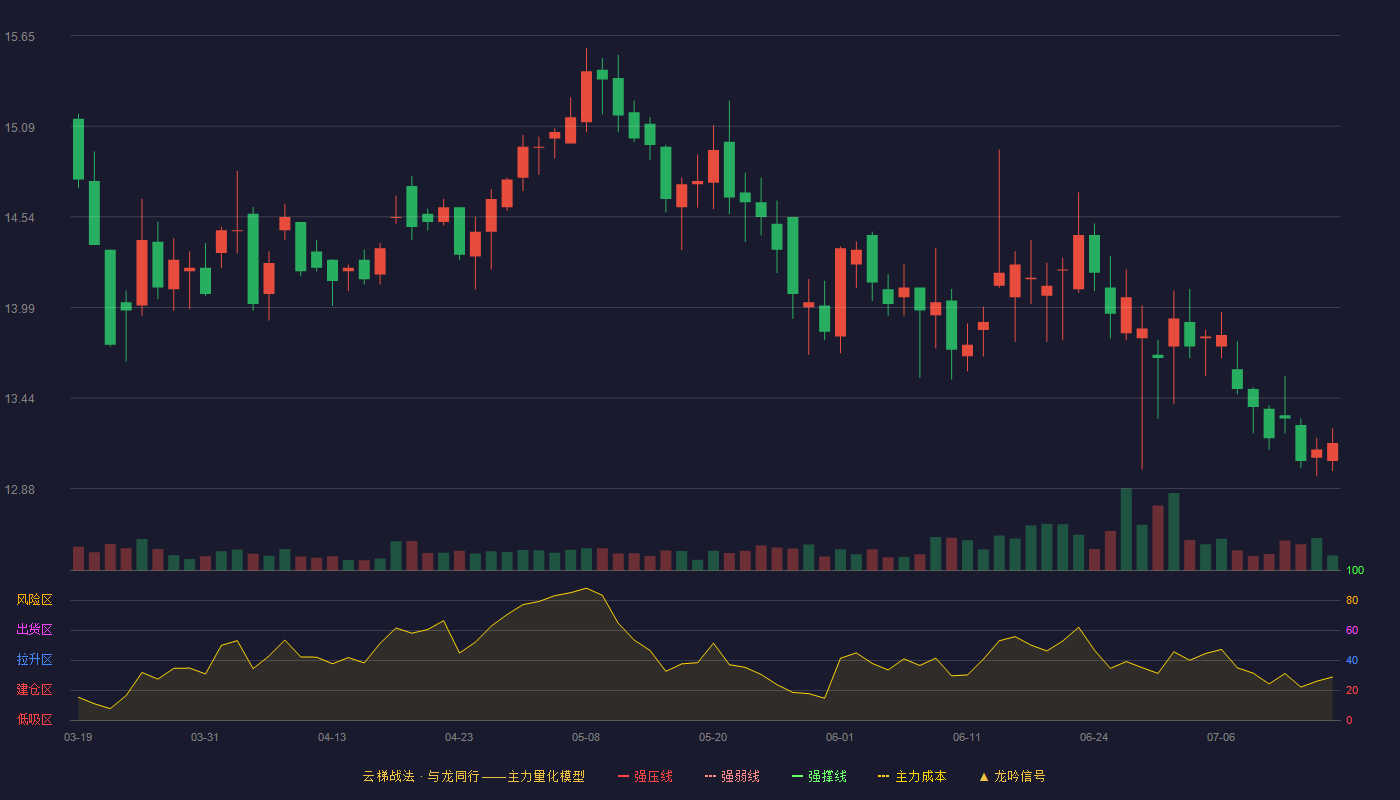This screenshot has width=1400, height=800.
Task: Click the purple 60 indicator axis value
Action: tap(1352, 630)
